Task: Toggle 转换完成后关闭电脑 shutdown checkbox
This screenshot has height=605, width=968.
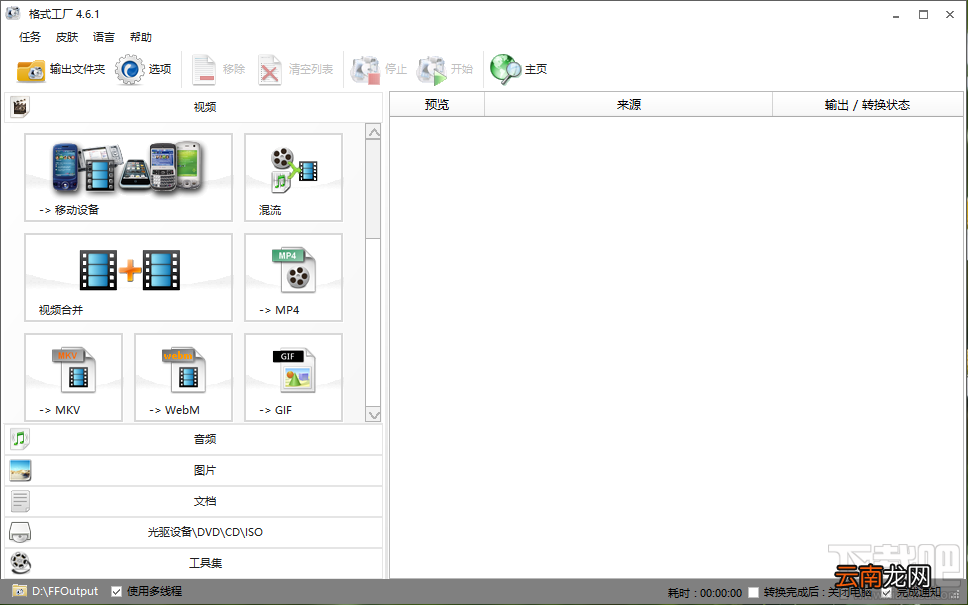Action: 753,593
